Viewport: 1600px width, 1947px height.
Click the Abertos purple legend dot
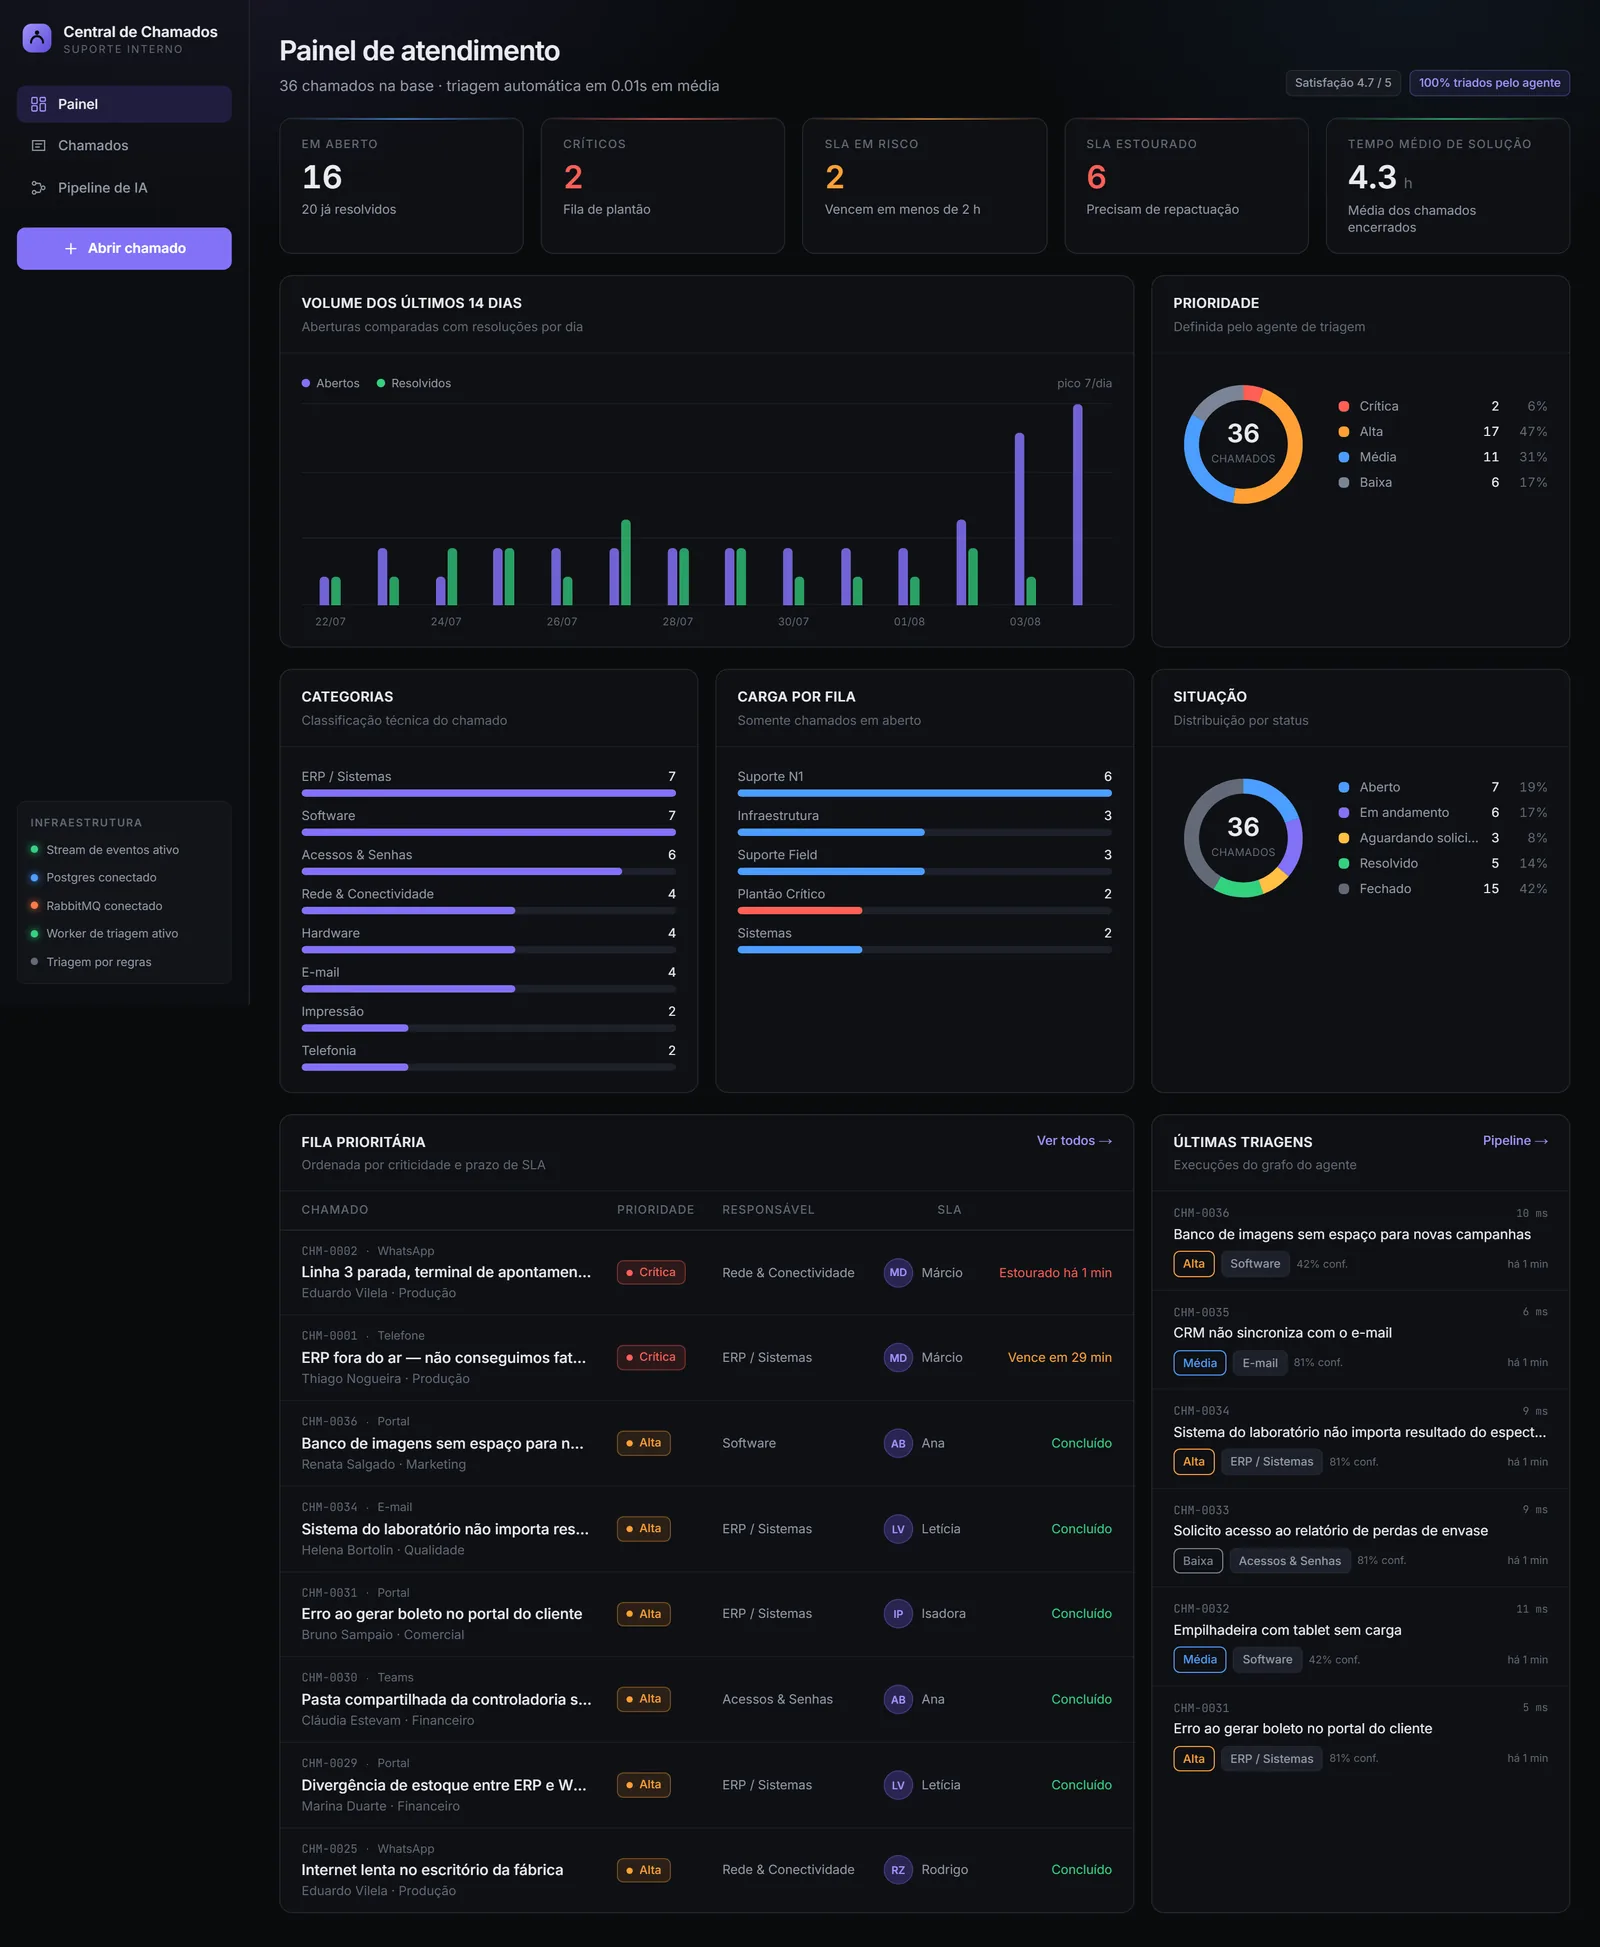306,384
